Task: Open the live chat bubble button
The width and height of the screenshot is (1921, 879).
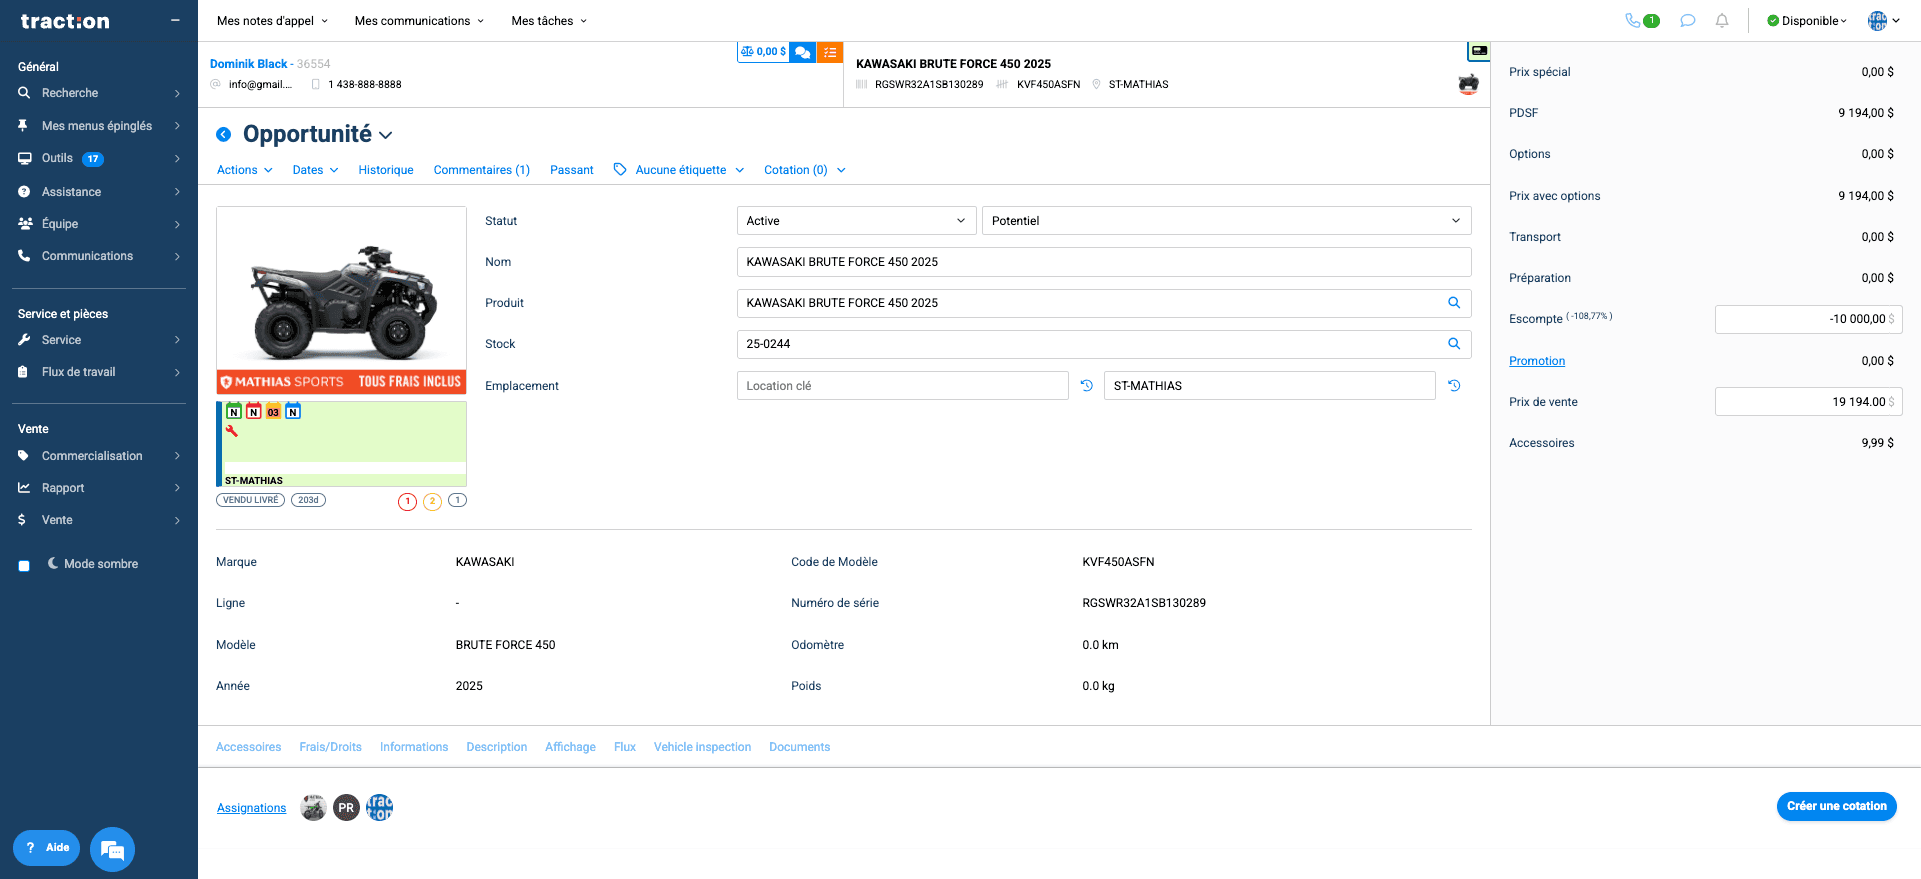Action: tap(112, 850)
